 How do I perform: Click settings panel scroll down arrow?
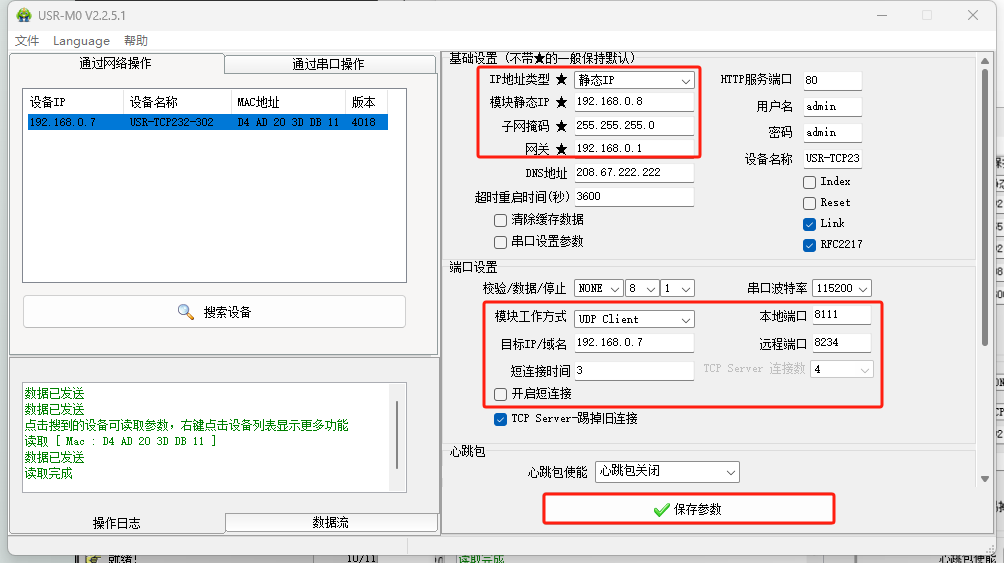click(x=985, y=479)
